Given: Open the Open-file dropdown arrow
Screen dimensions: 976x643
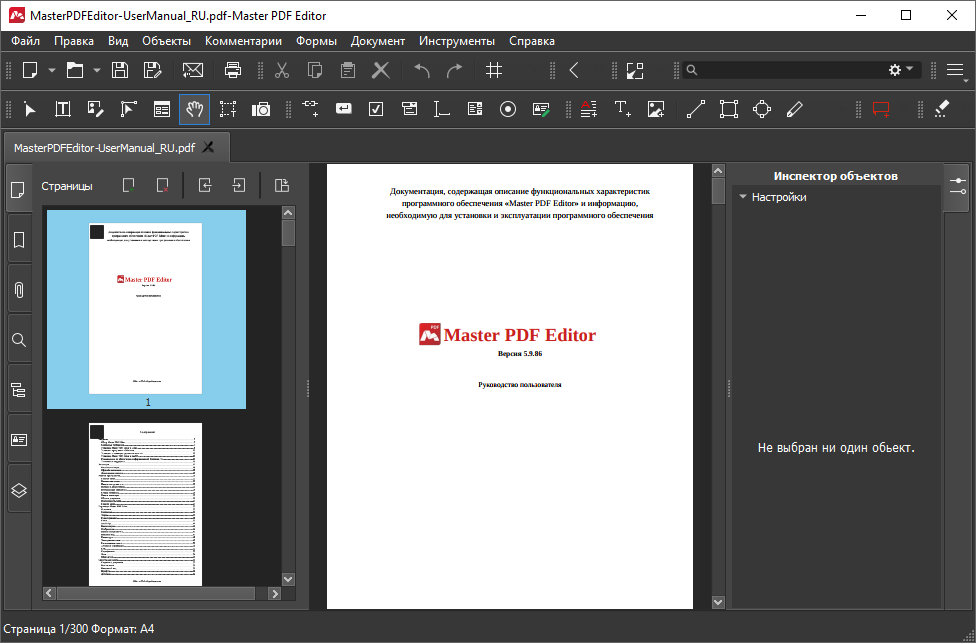Looking at the screenshot, I should coord(96,70).
